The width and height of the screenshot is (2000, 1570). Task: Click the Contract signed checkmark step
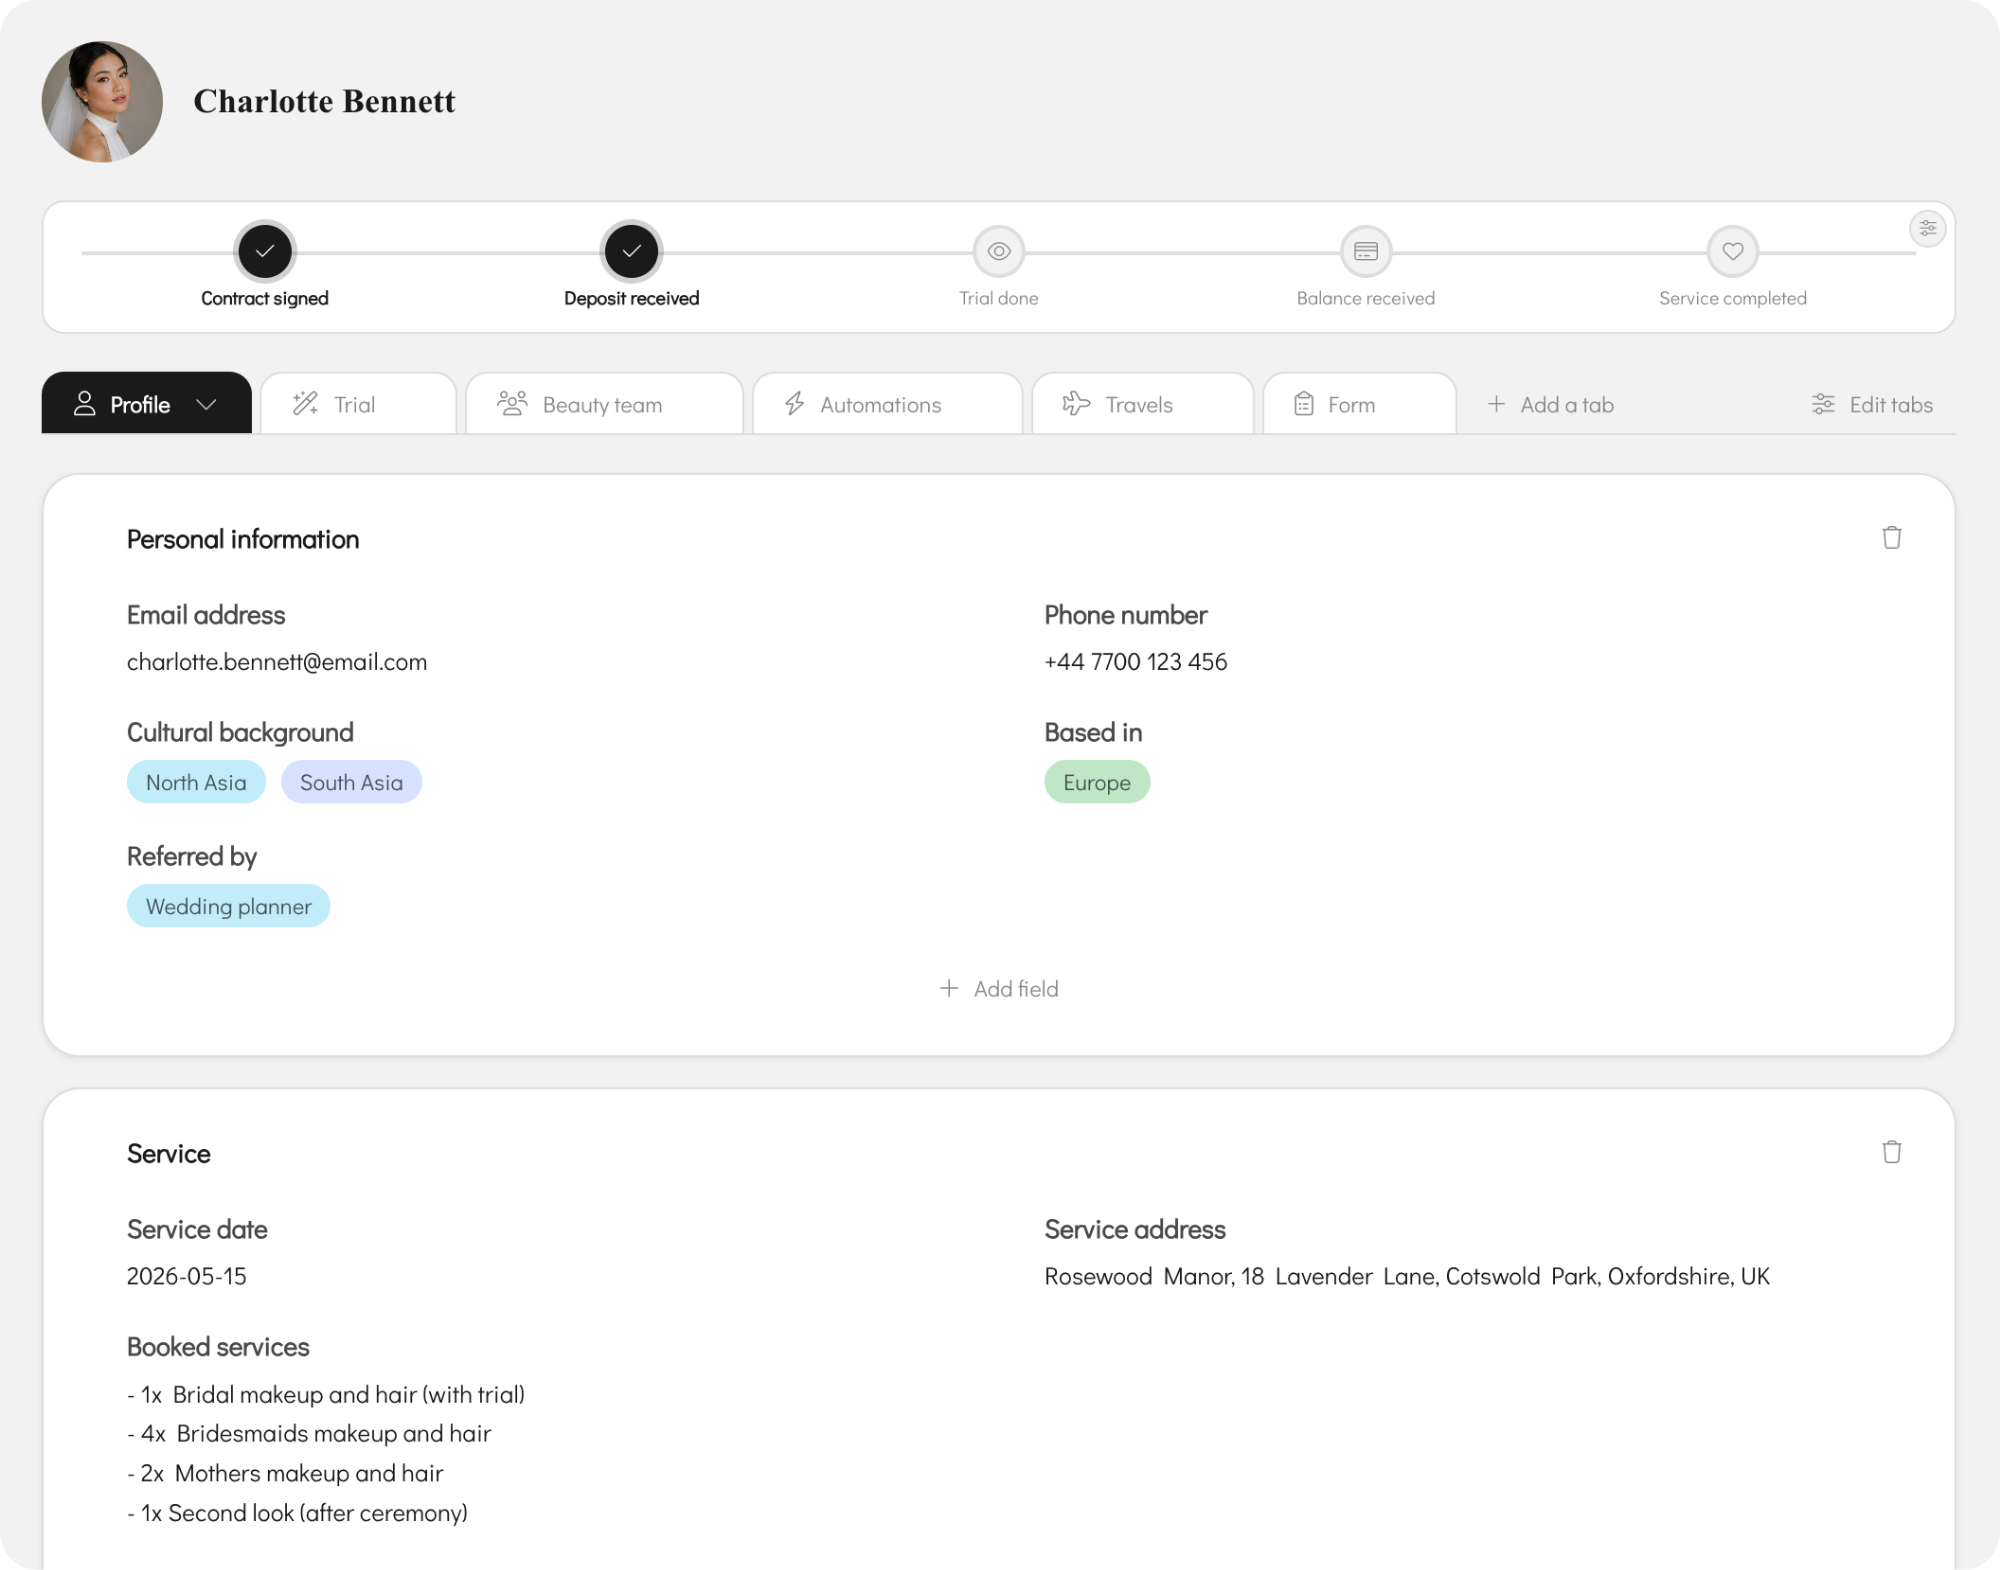pos(264,251)
